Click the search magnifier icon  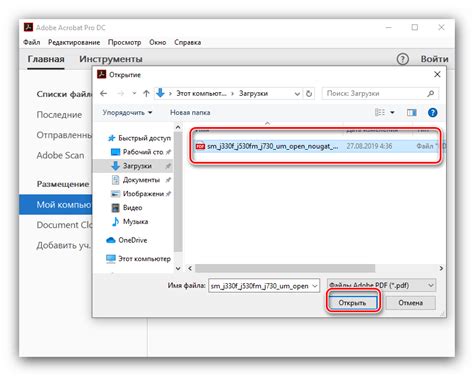[x=431, y=94]
